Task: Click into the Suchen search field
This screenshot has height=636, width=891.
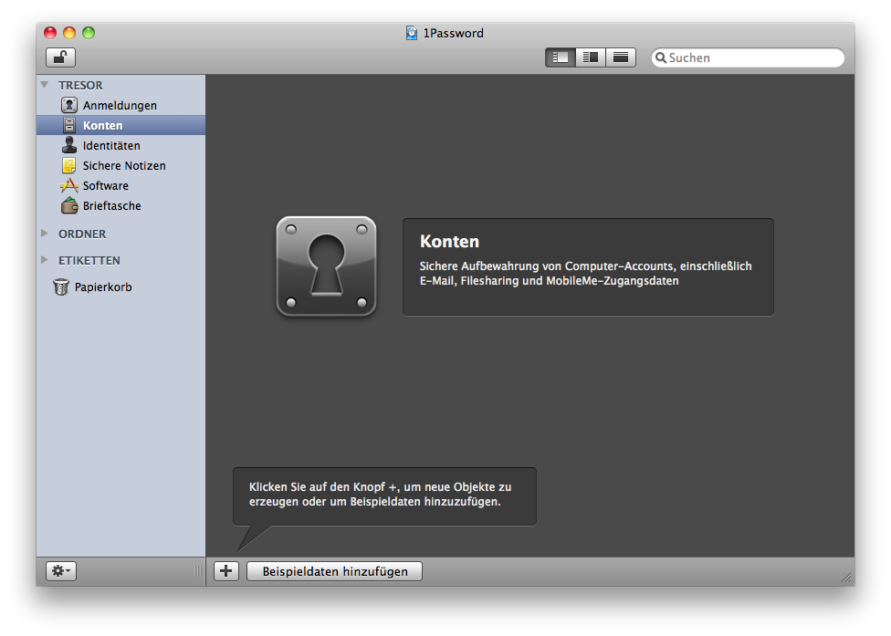Action: coord(748,57)
